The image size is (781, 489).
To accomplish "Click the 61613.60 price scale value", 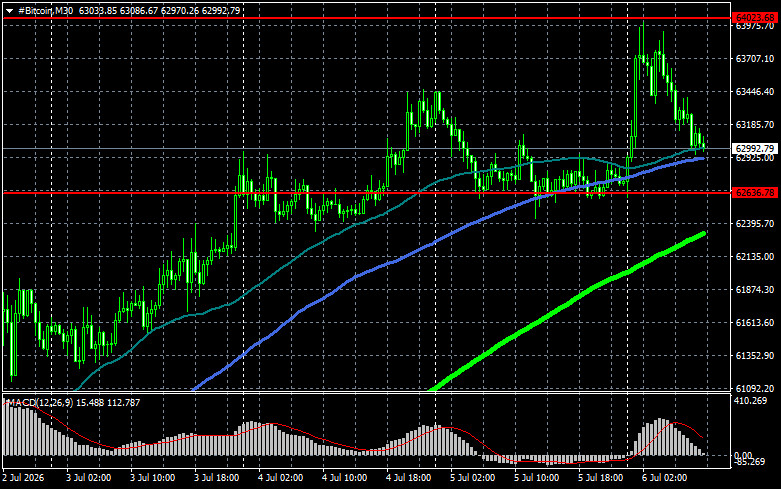I will pyautogui.click(x=755, y=323).
